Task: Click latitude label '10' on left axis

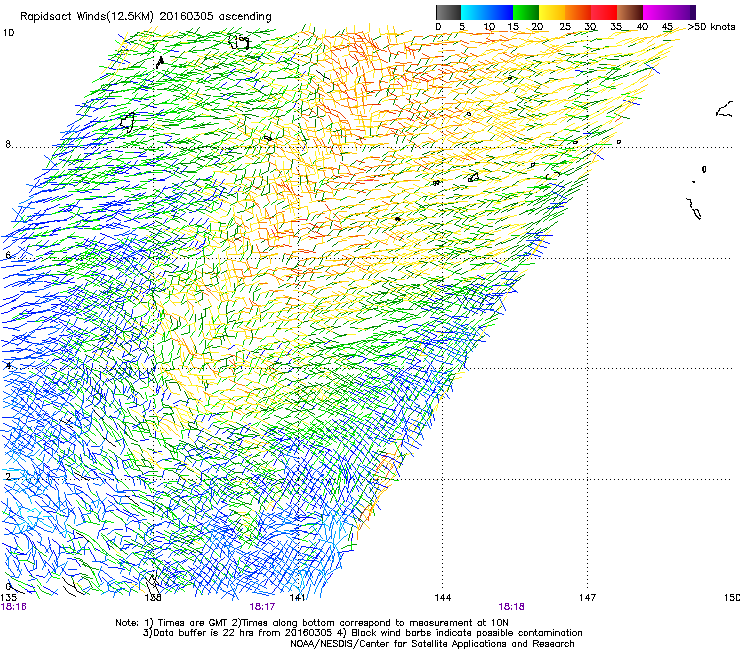Action: point(8,33)
